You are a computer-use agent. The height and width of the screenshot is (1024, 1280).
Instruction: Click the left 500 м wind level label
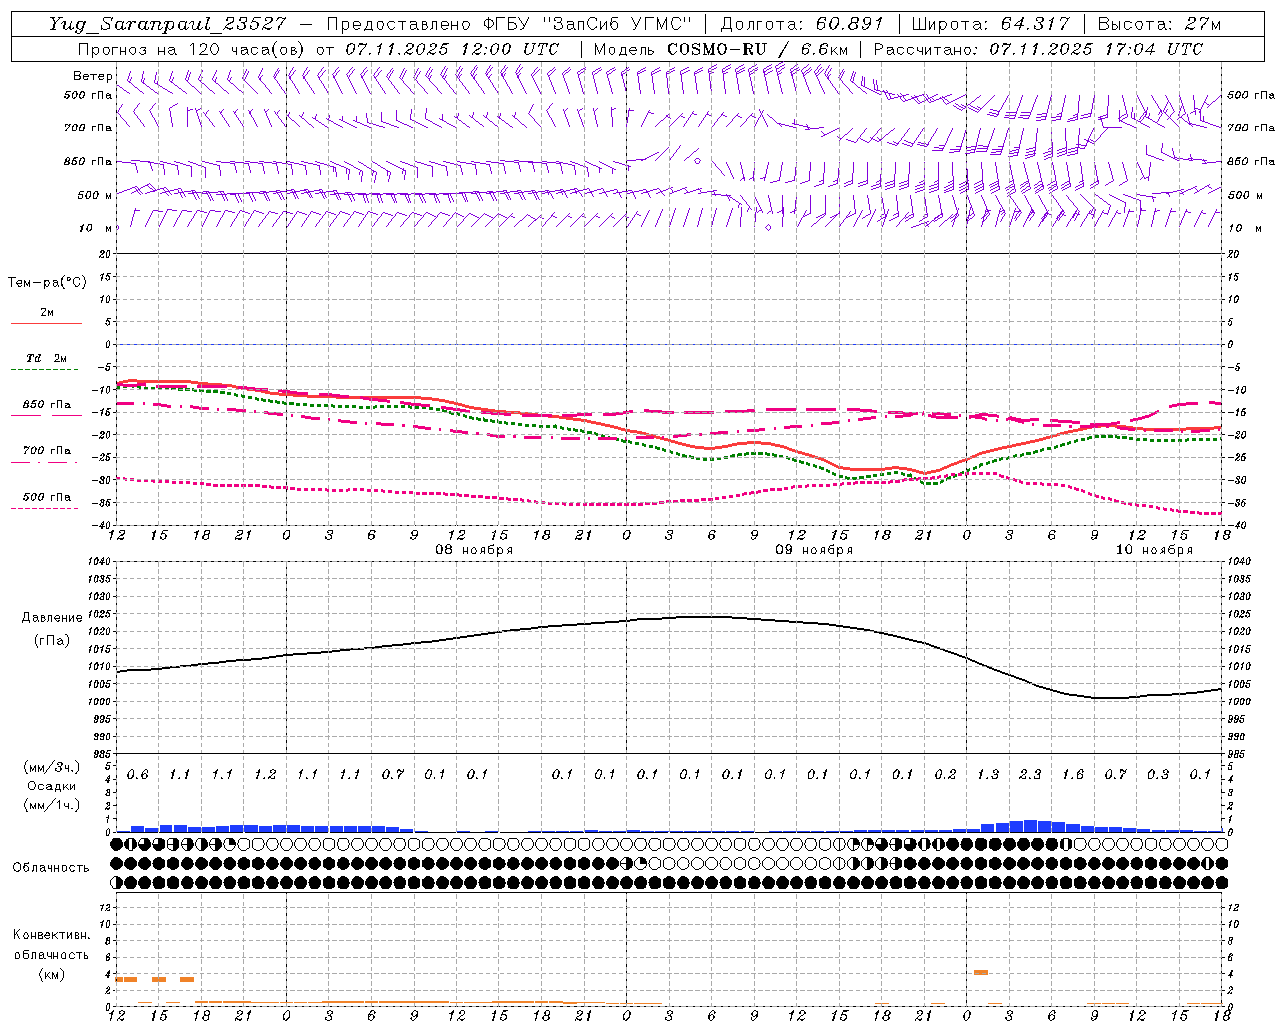95,195
